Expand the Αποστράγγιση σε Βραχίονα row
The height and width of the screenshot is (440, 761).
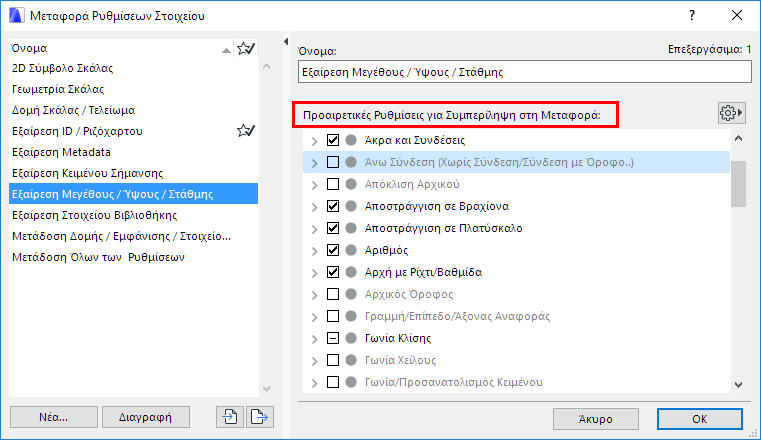(315, 206)
